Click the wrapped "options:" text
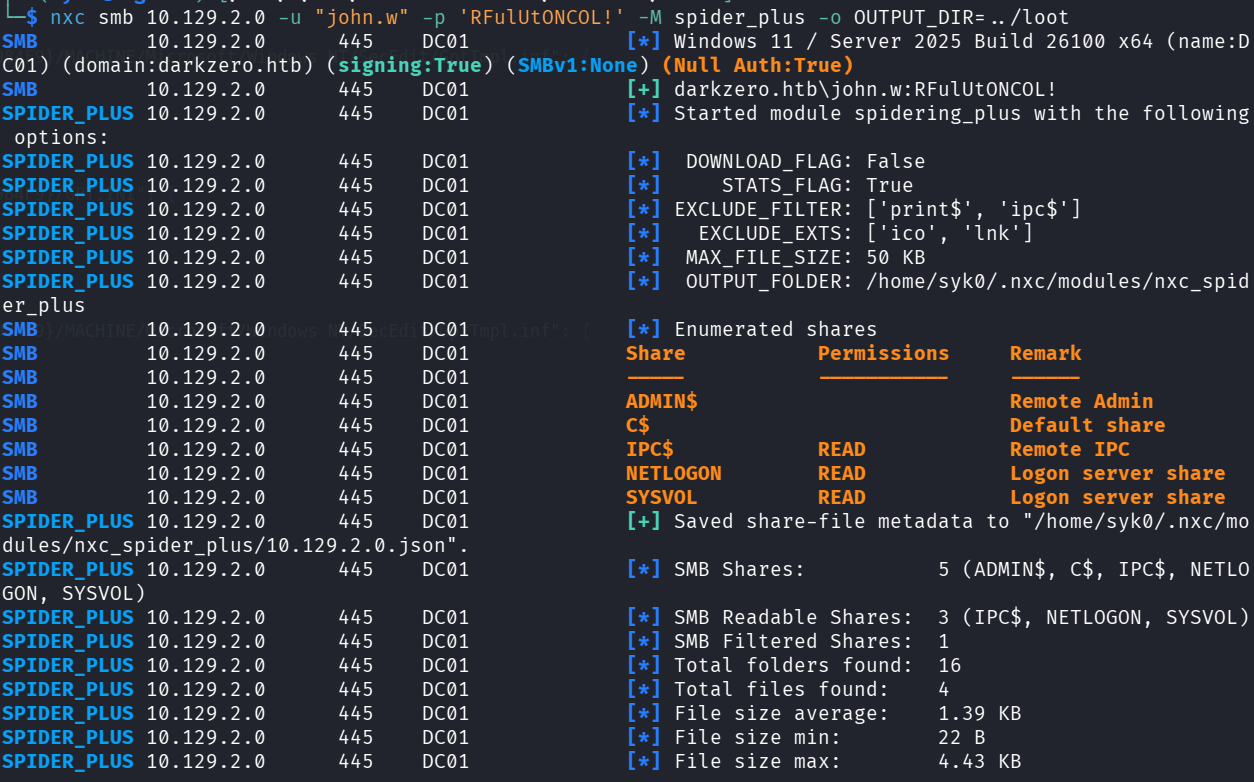Screen dimensions: 1254x782 (62, 137)
